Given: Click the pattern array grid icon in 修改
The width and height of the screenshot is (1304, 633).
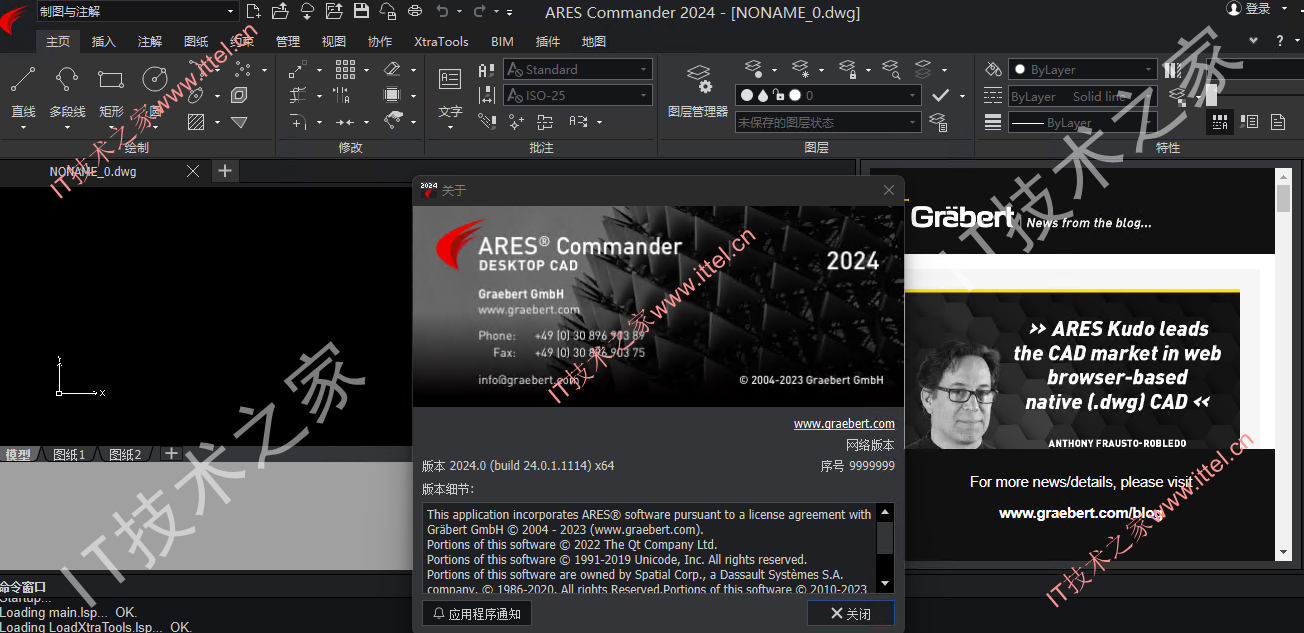Looking at the screenshot, I should click(345, 70).
